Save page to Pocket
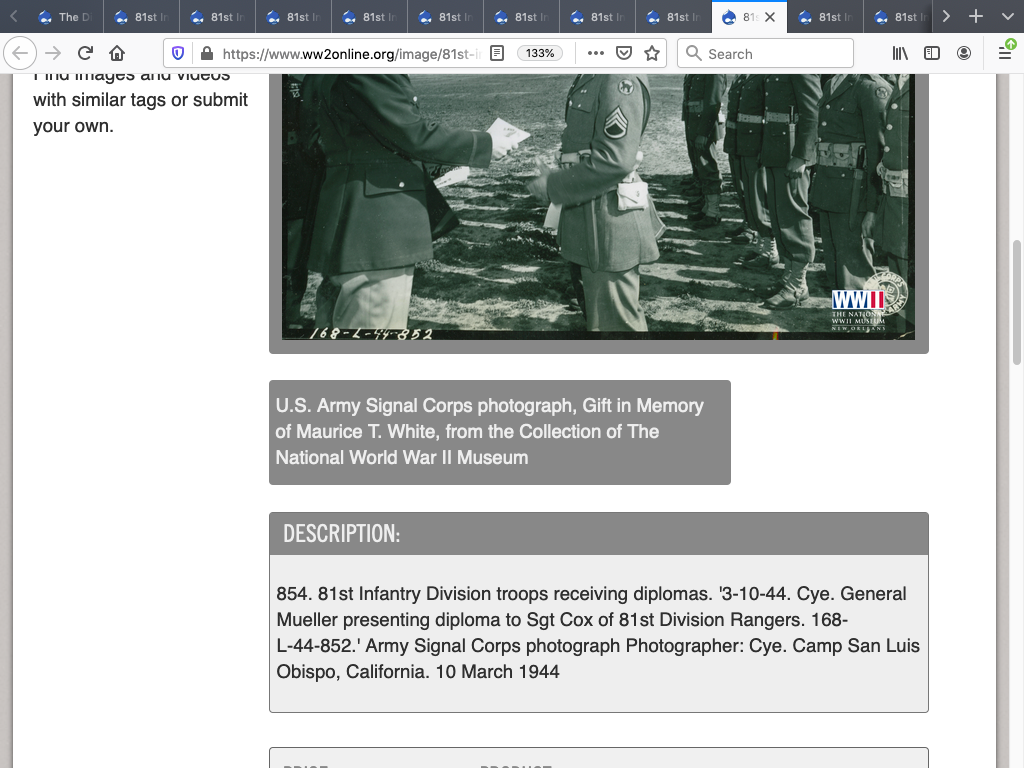Image resolution: width=1024 pixels, height=768 pixels. coord(624,53)
